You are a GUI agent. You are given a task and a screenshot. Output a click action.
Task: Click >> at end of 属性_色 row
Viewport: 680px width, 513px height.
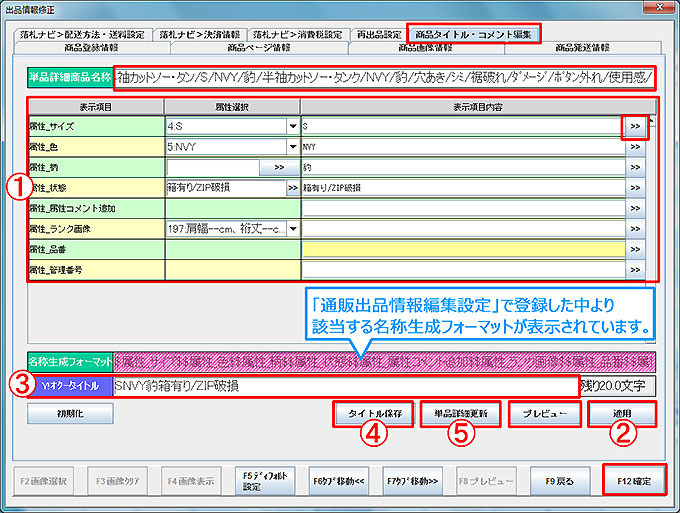pyautogui.click(x=635, y=147)
